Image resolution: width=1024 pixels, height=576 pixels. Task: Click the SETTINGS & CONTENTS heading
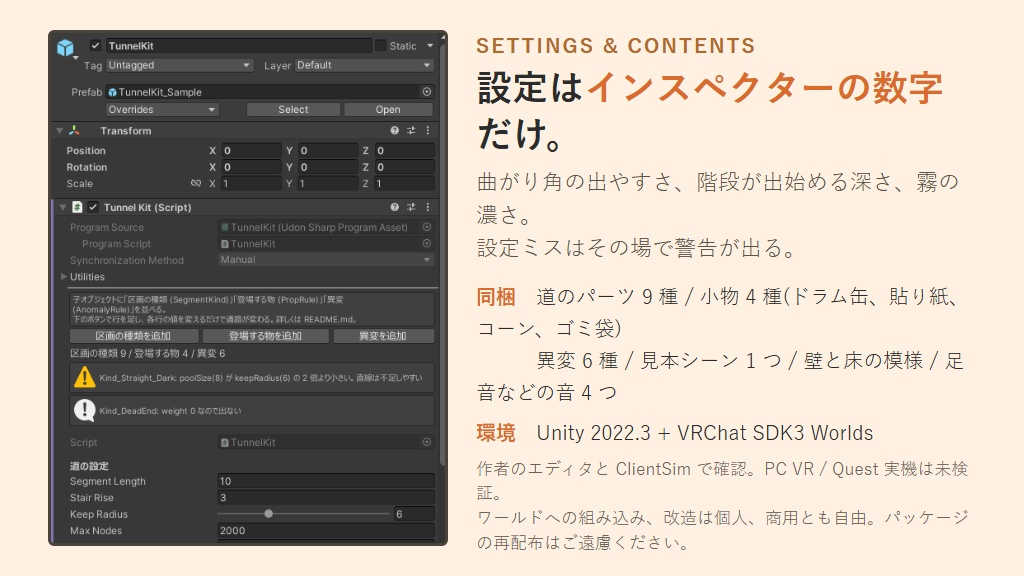615,46
